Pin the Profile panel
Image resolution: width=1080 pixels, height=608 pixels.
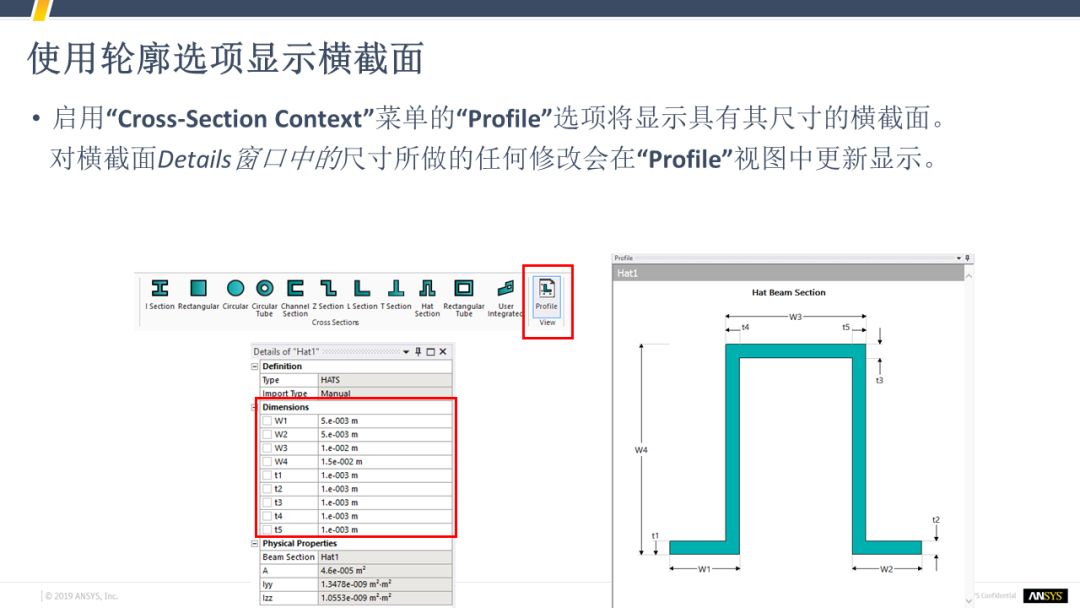(967, 258)
